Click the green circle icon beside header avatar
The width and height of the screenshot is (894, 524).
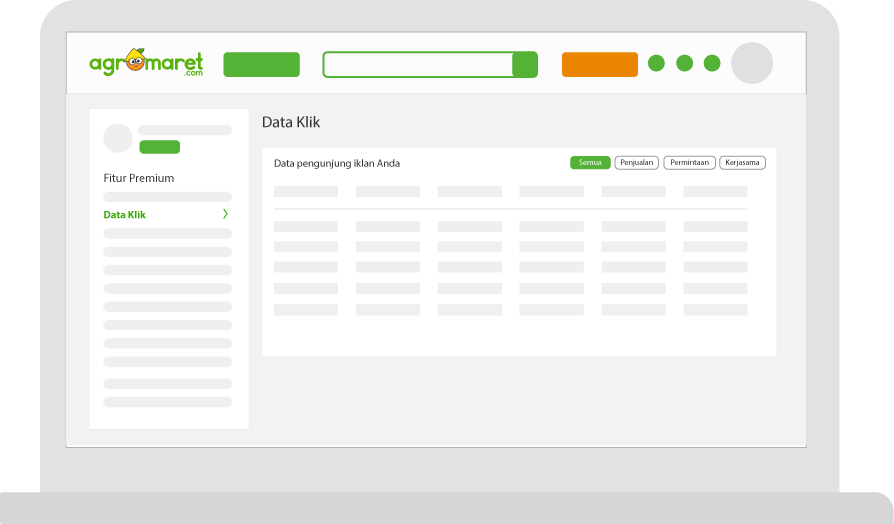point(712,63)
